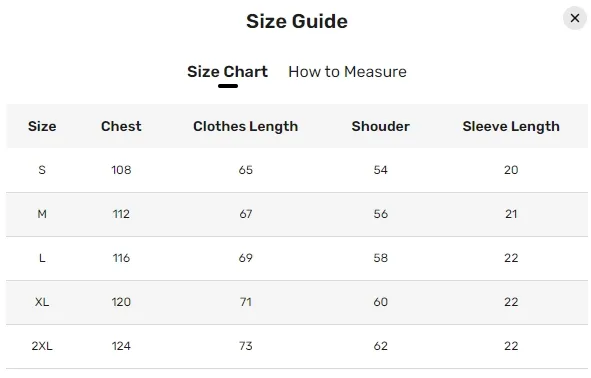Click the Sleeve Length column header
This screenshot has width=591, height=378.
coord(511,126)
